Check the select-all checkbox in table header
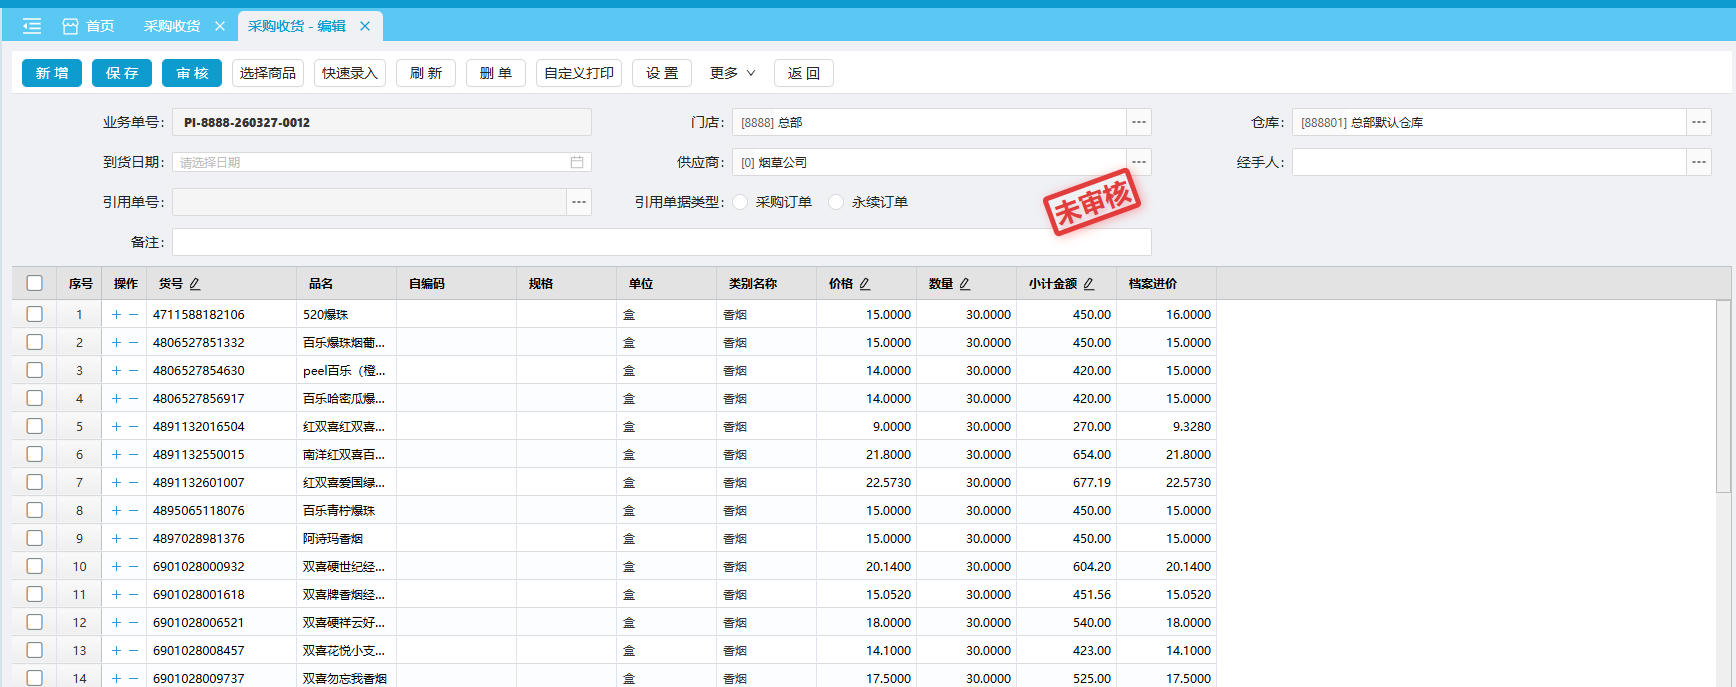Image resolution: width=1736 pixels, height=687 pixels. coord(35,283)
